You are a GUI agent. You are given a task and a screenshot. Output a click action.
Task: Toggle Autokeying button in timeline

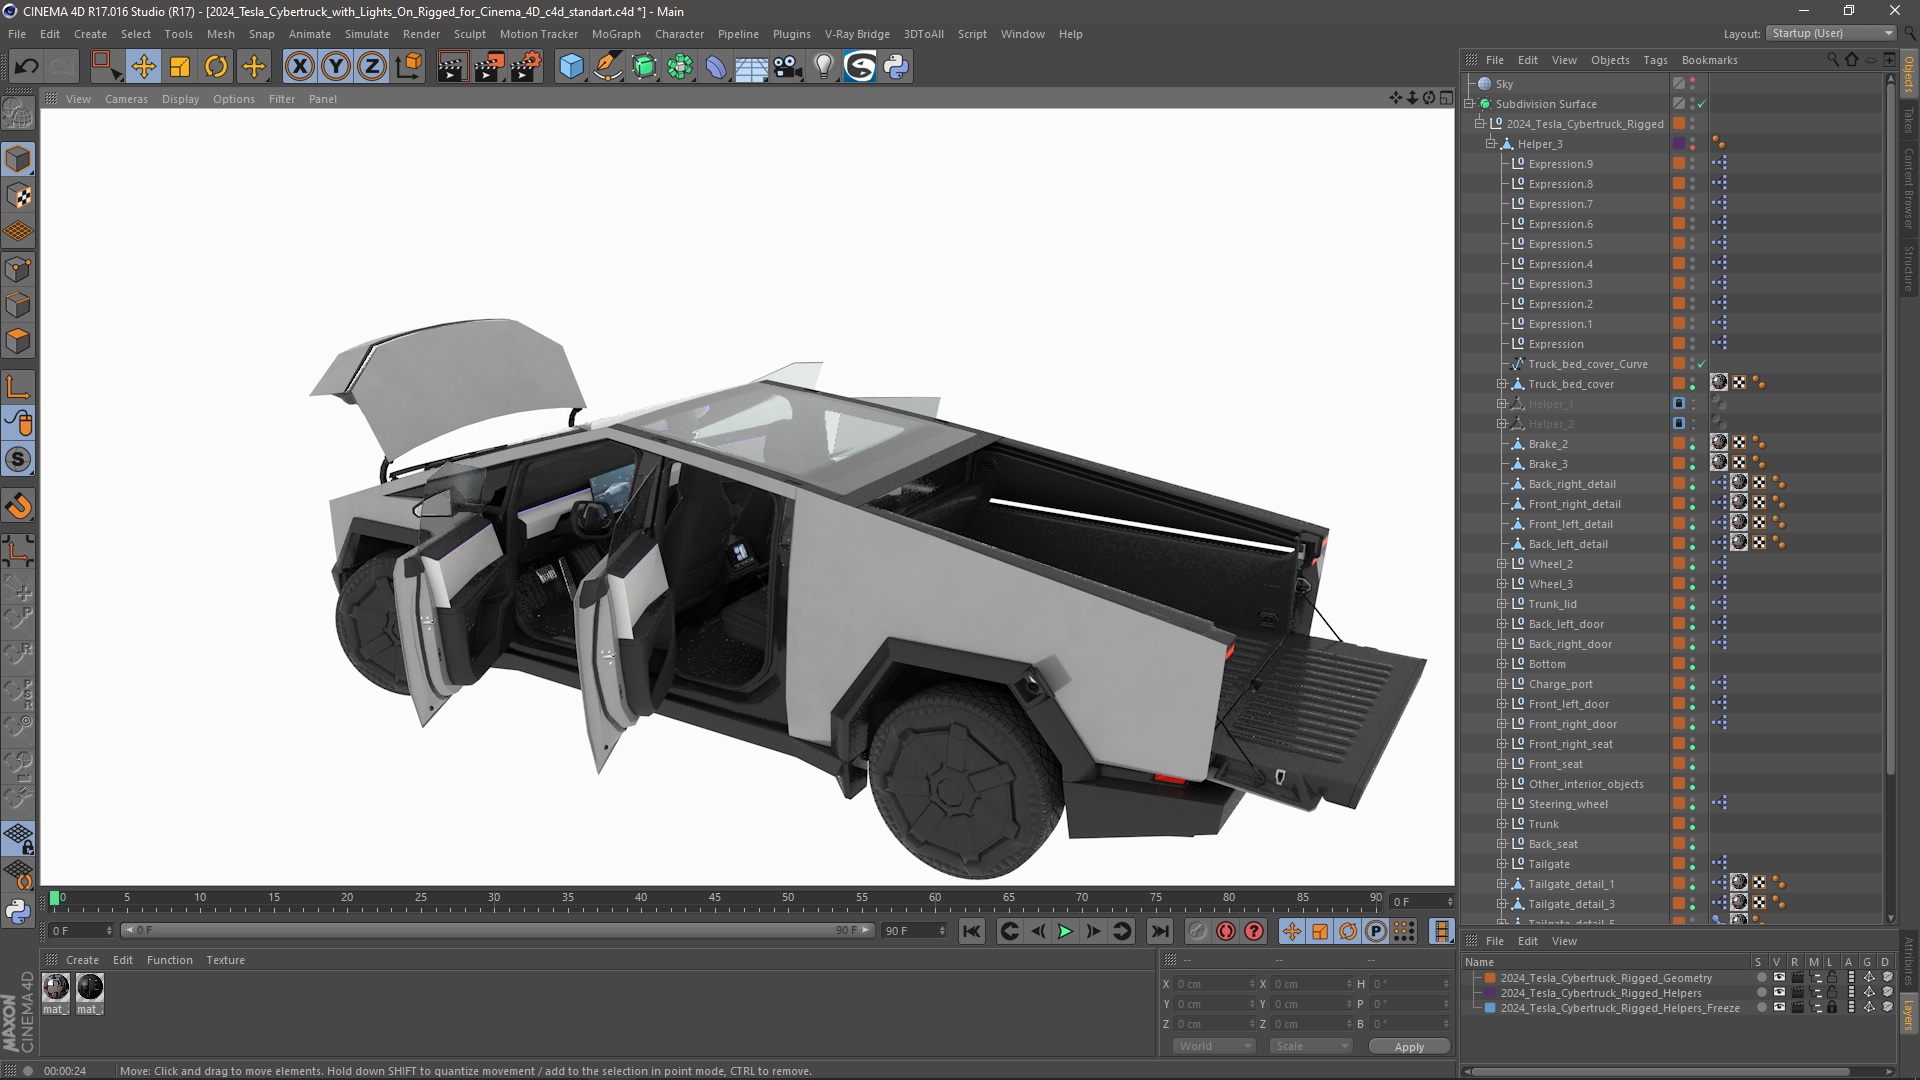click(x=1226, y=932)
